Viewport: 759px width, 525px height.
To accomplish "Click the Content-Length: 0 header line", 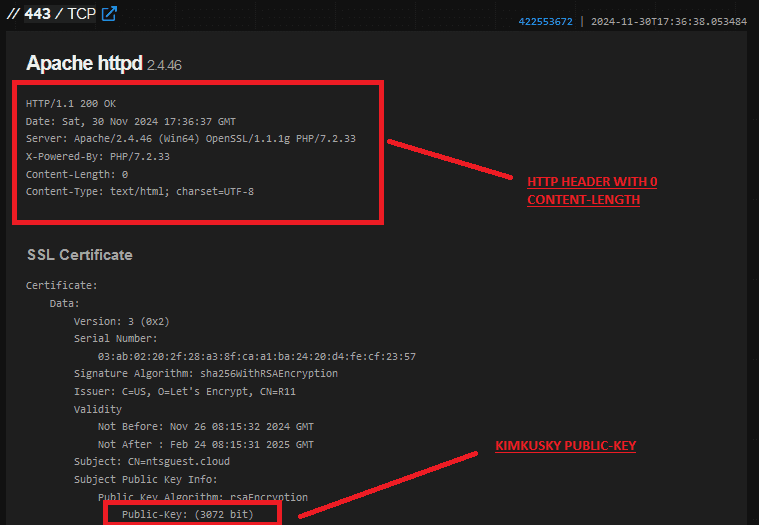I will (x=77, y=174).
